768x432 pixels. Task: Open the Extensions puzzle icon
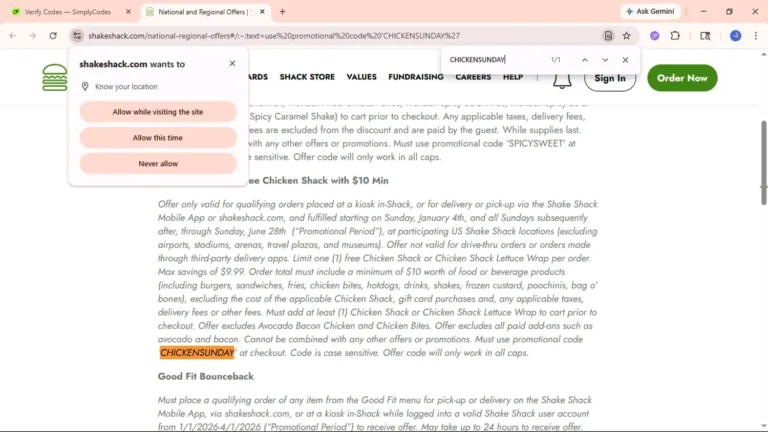pos(675,36)
